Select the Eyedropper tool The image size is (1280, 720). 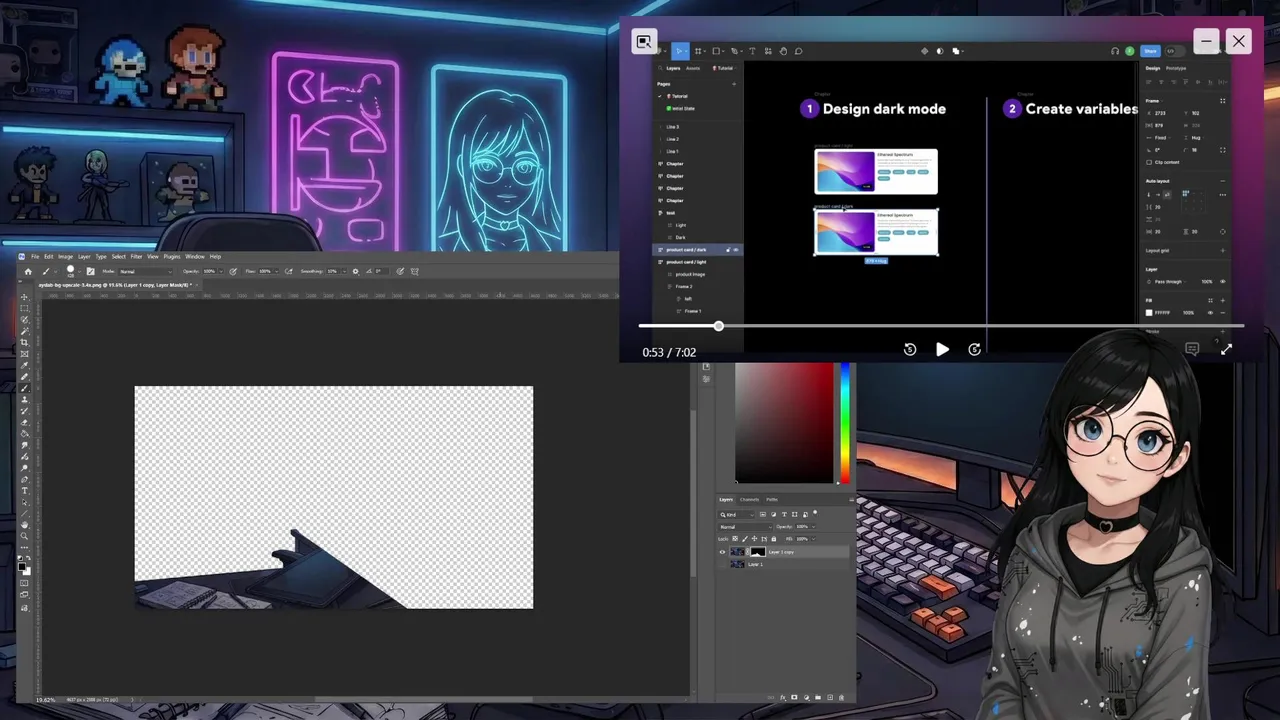26,366
